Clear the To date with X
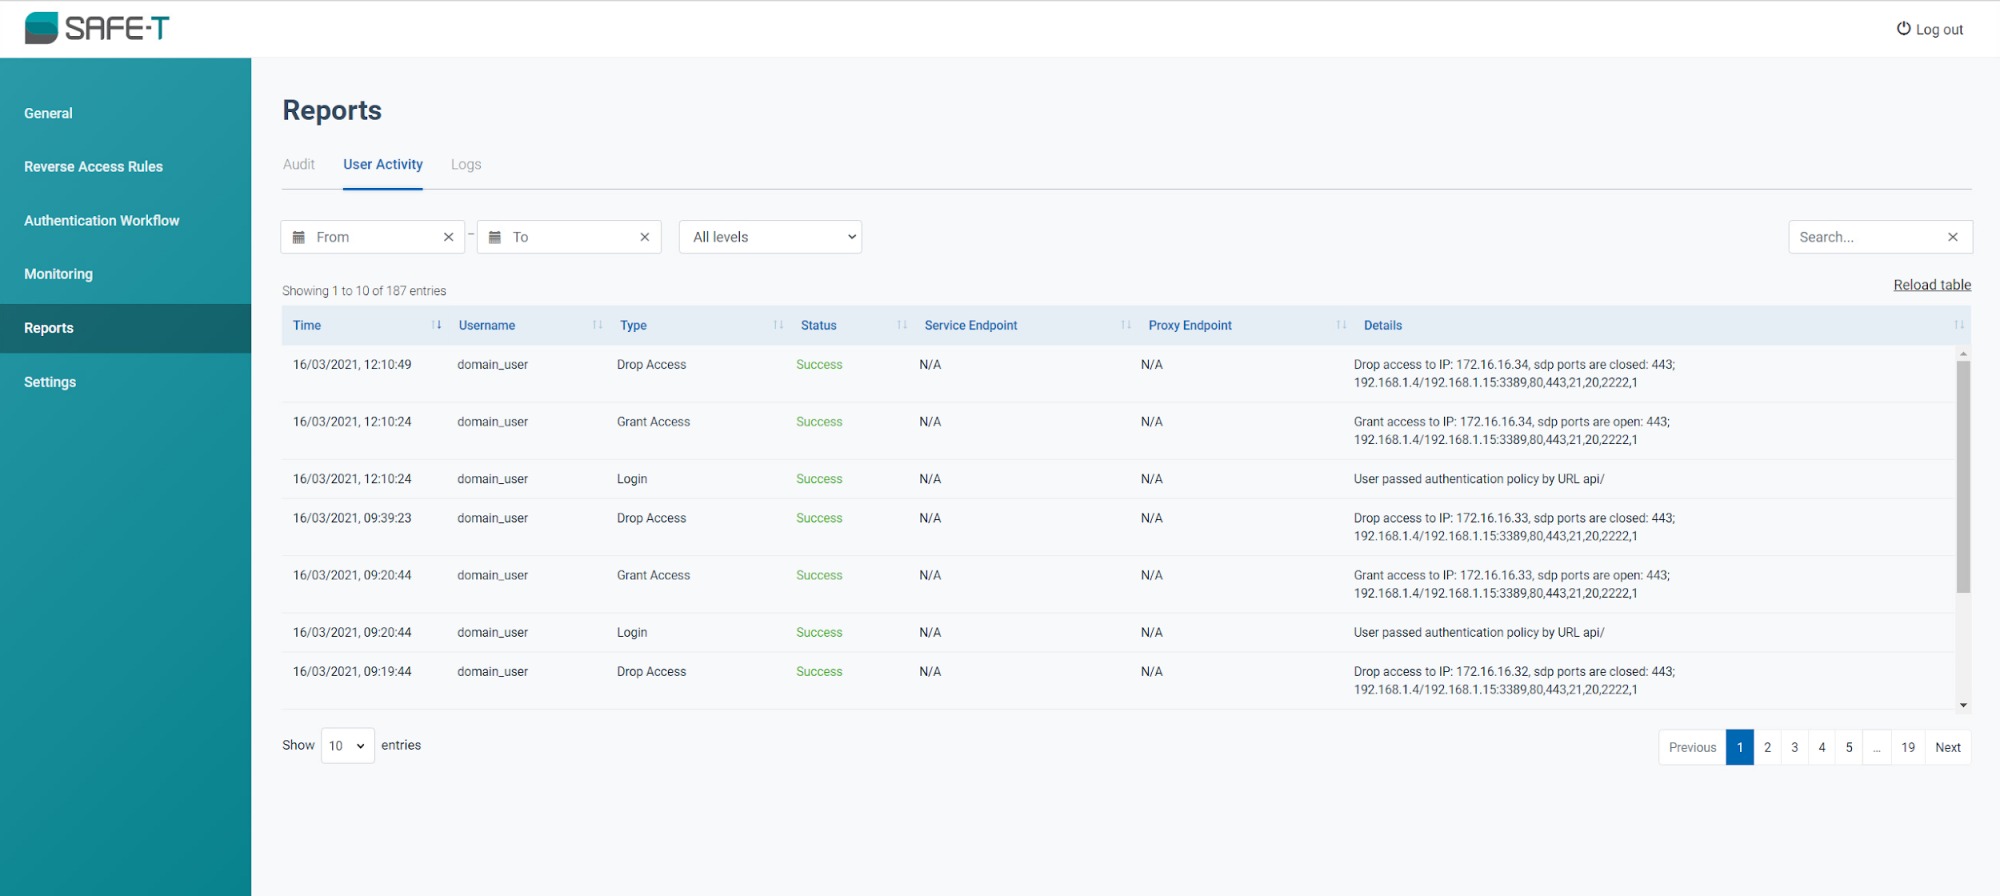The image size is (2000, 896). click(645, 237)
